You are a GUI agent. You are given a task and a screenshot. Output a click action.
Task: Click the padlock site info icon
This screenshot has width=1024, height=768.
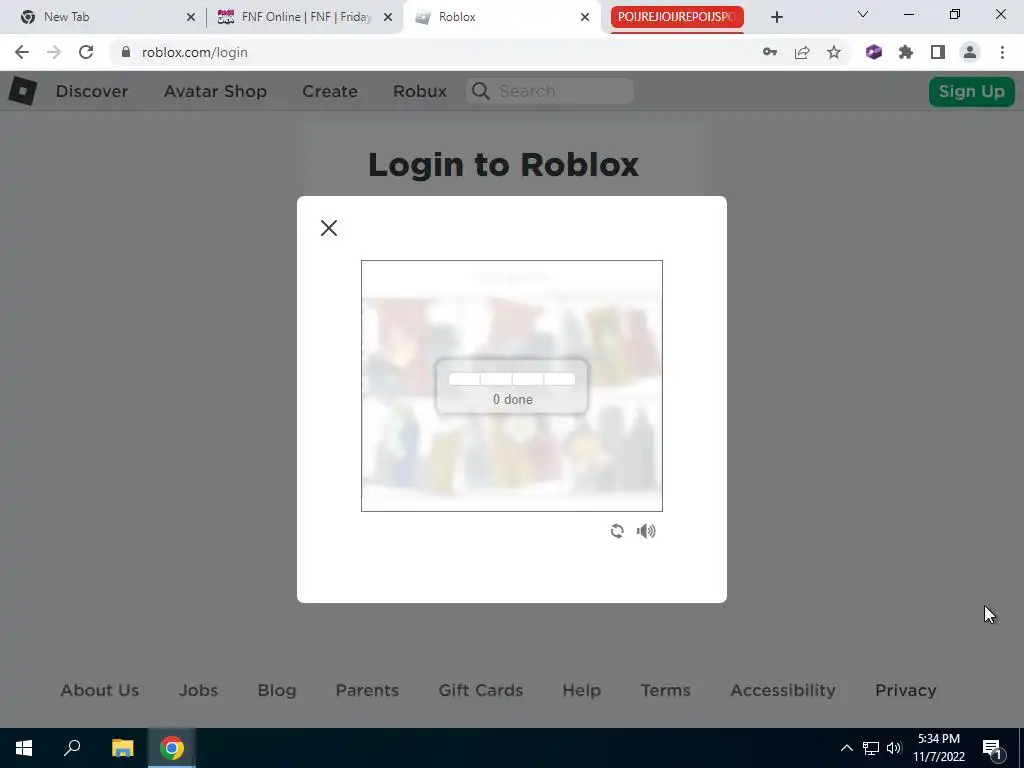[126, 52]
